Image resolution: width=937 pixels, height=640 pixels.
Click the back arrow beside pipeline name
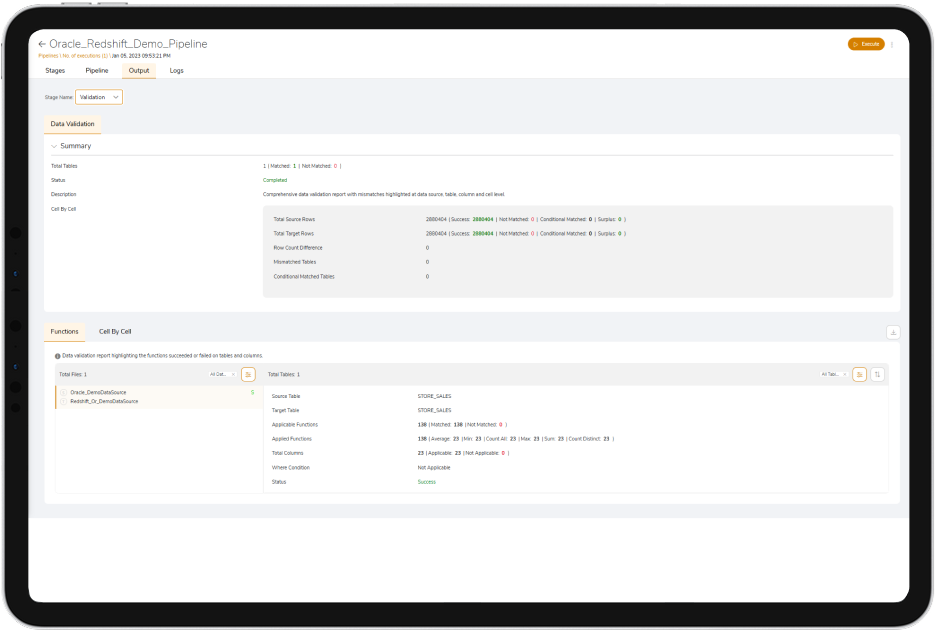pos(42,44)
